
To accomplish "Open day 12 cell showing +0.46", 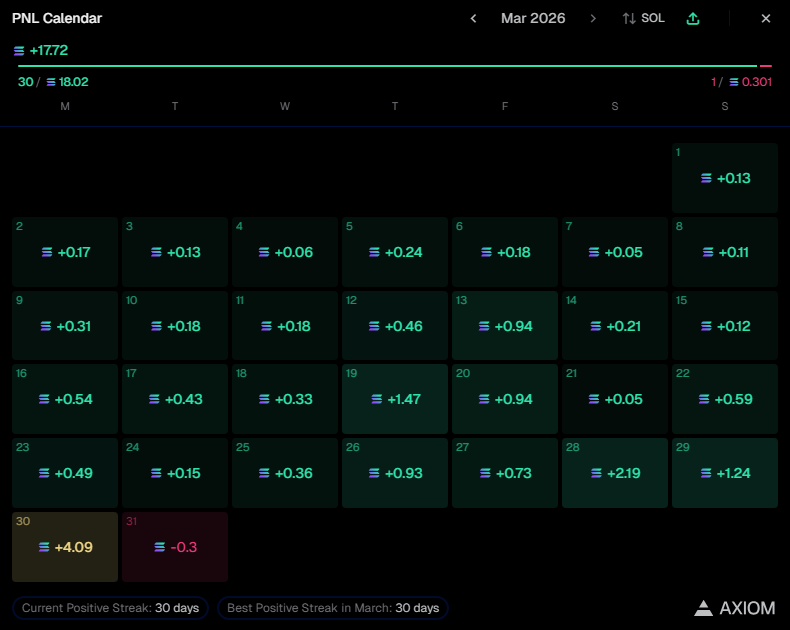I will (395, 326).
